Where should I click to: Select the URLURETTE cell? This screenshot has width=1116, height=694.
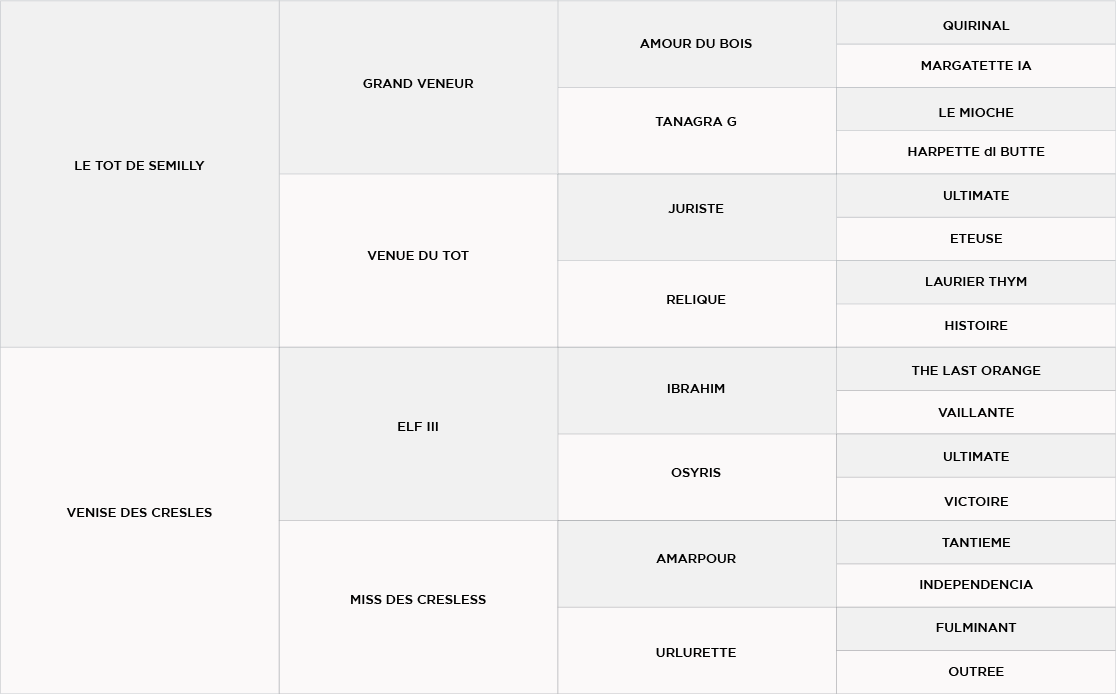[x=696, y=653]
